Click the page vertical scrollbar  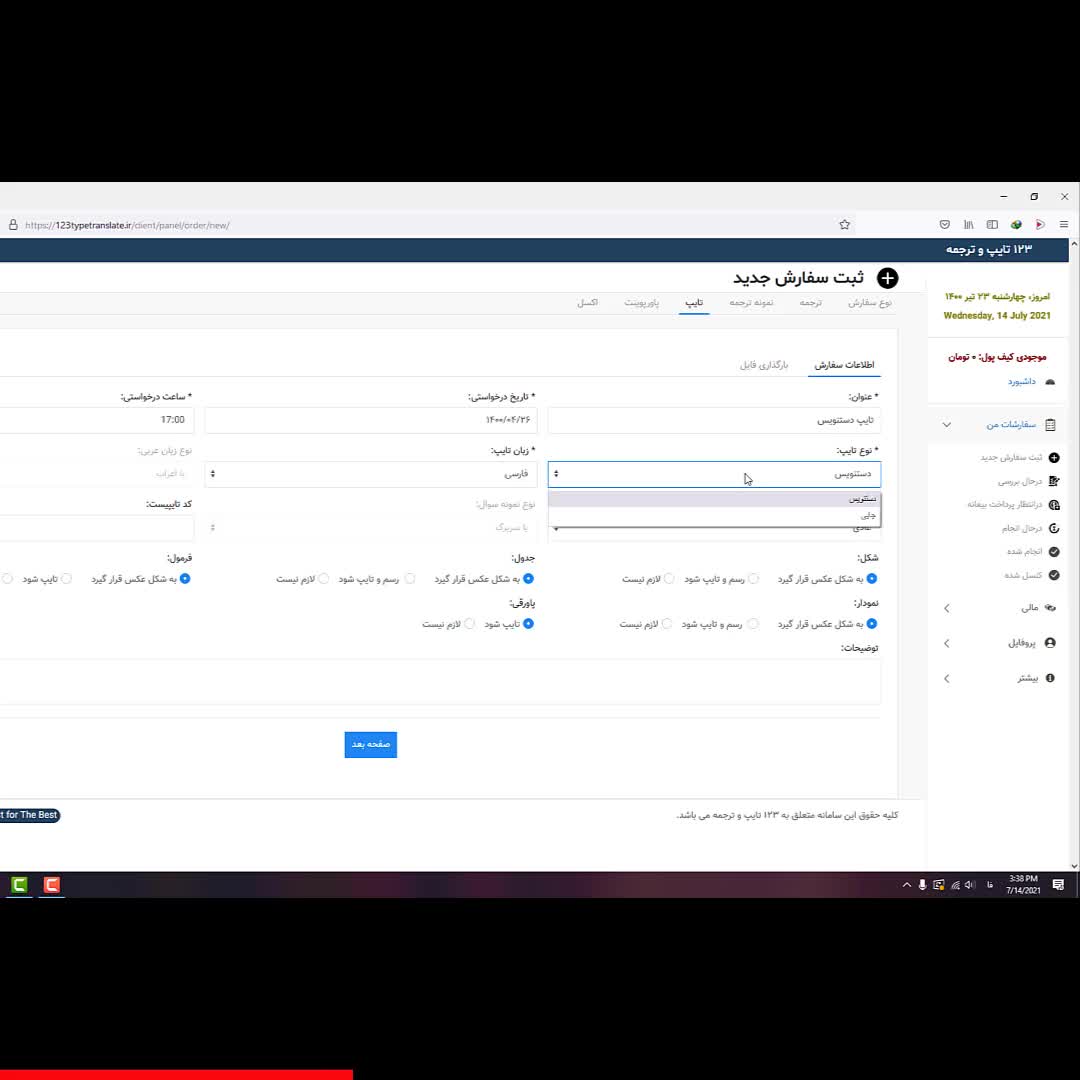pos(1074,550)
